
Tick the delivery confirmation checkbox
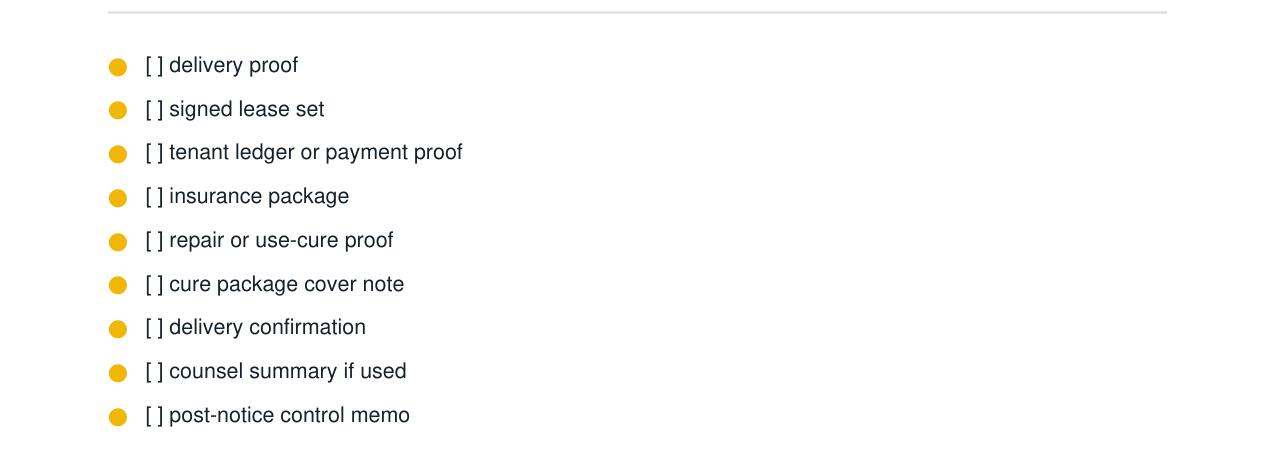click(x=154, y=328)
